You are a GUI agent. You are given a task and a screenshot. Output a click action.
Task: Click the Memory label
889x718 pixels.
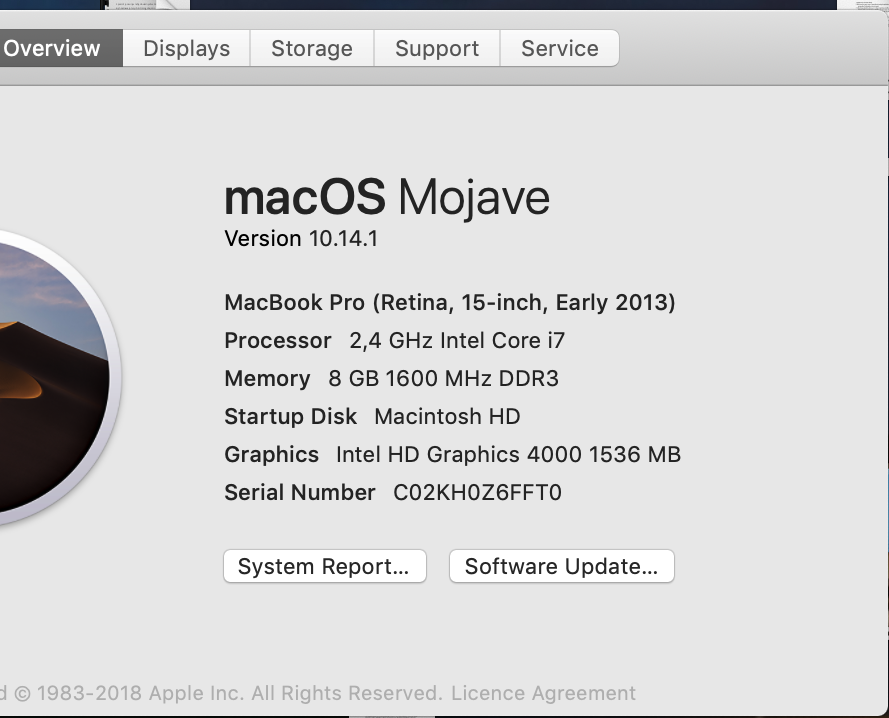coord(268,379)
